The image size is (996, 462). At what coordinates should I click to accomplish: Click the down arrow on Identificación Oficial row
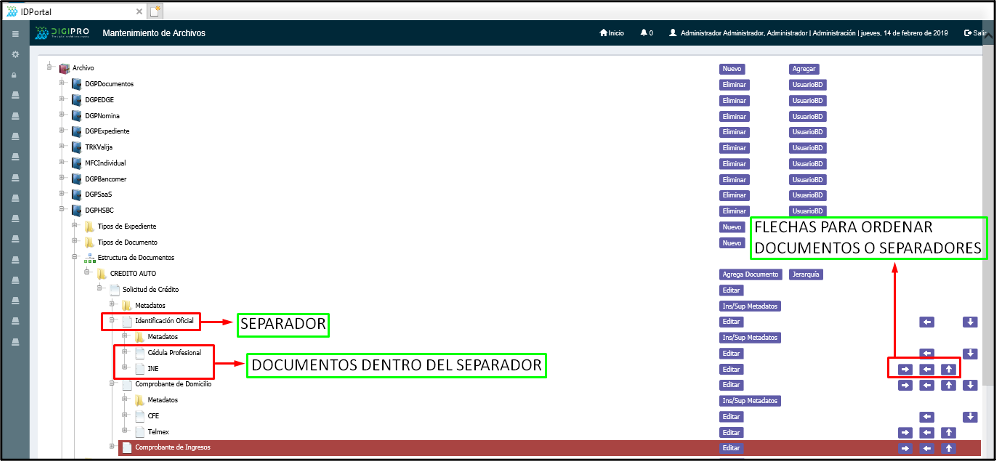tap(969, 321)
